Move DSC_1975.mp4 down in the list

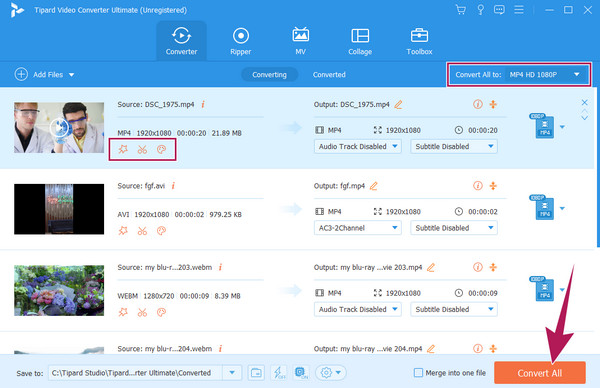pyautogui.click(x=584, y=118)
